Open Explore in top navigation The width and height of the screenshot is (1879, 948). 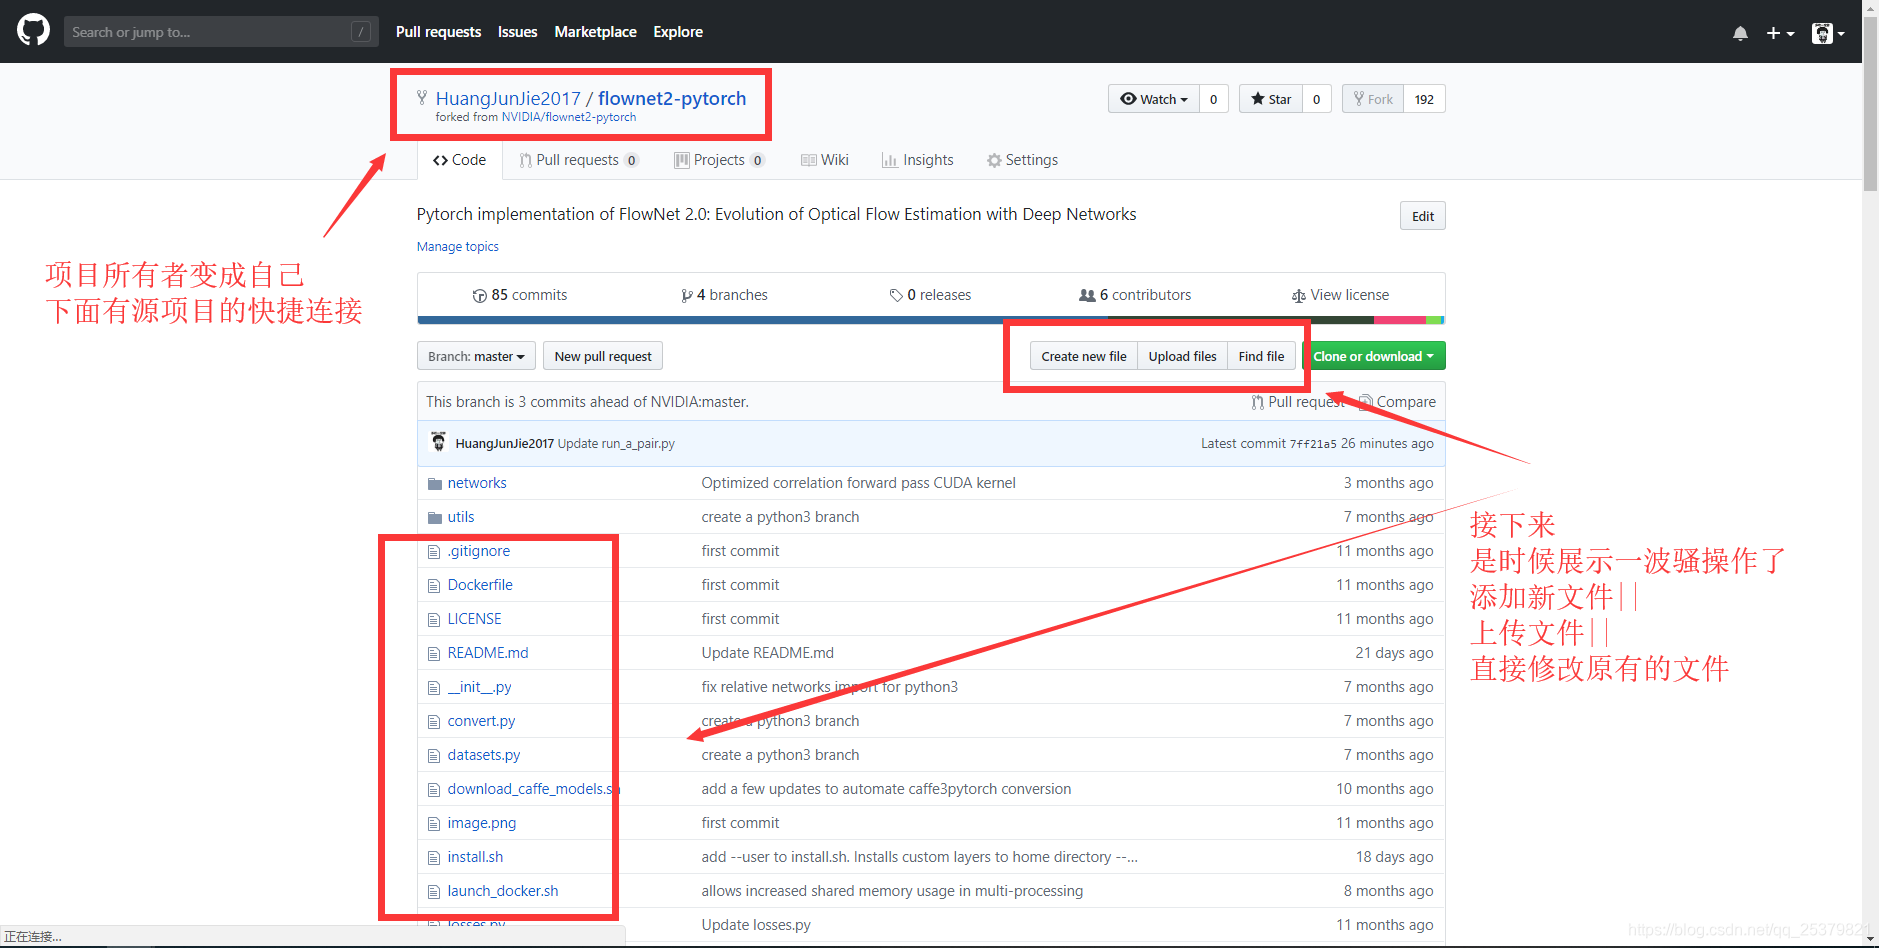coord(678,32)
